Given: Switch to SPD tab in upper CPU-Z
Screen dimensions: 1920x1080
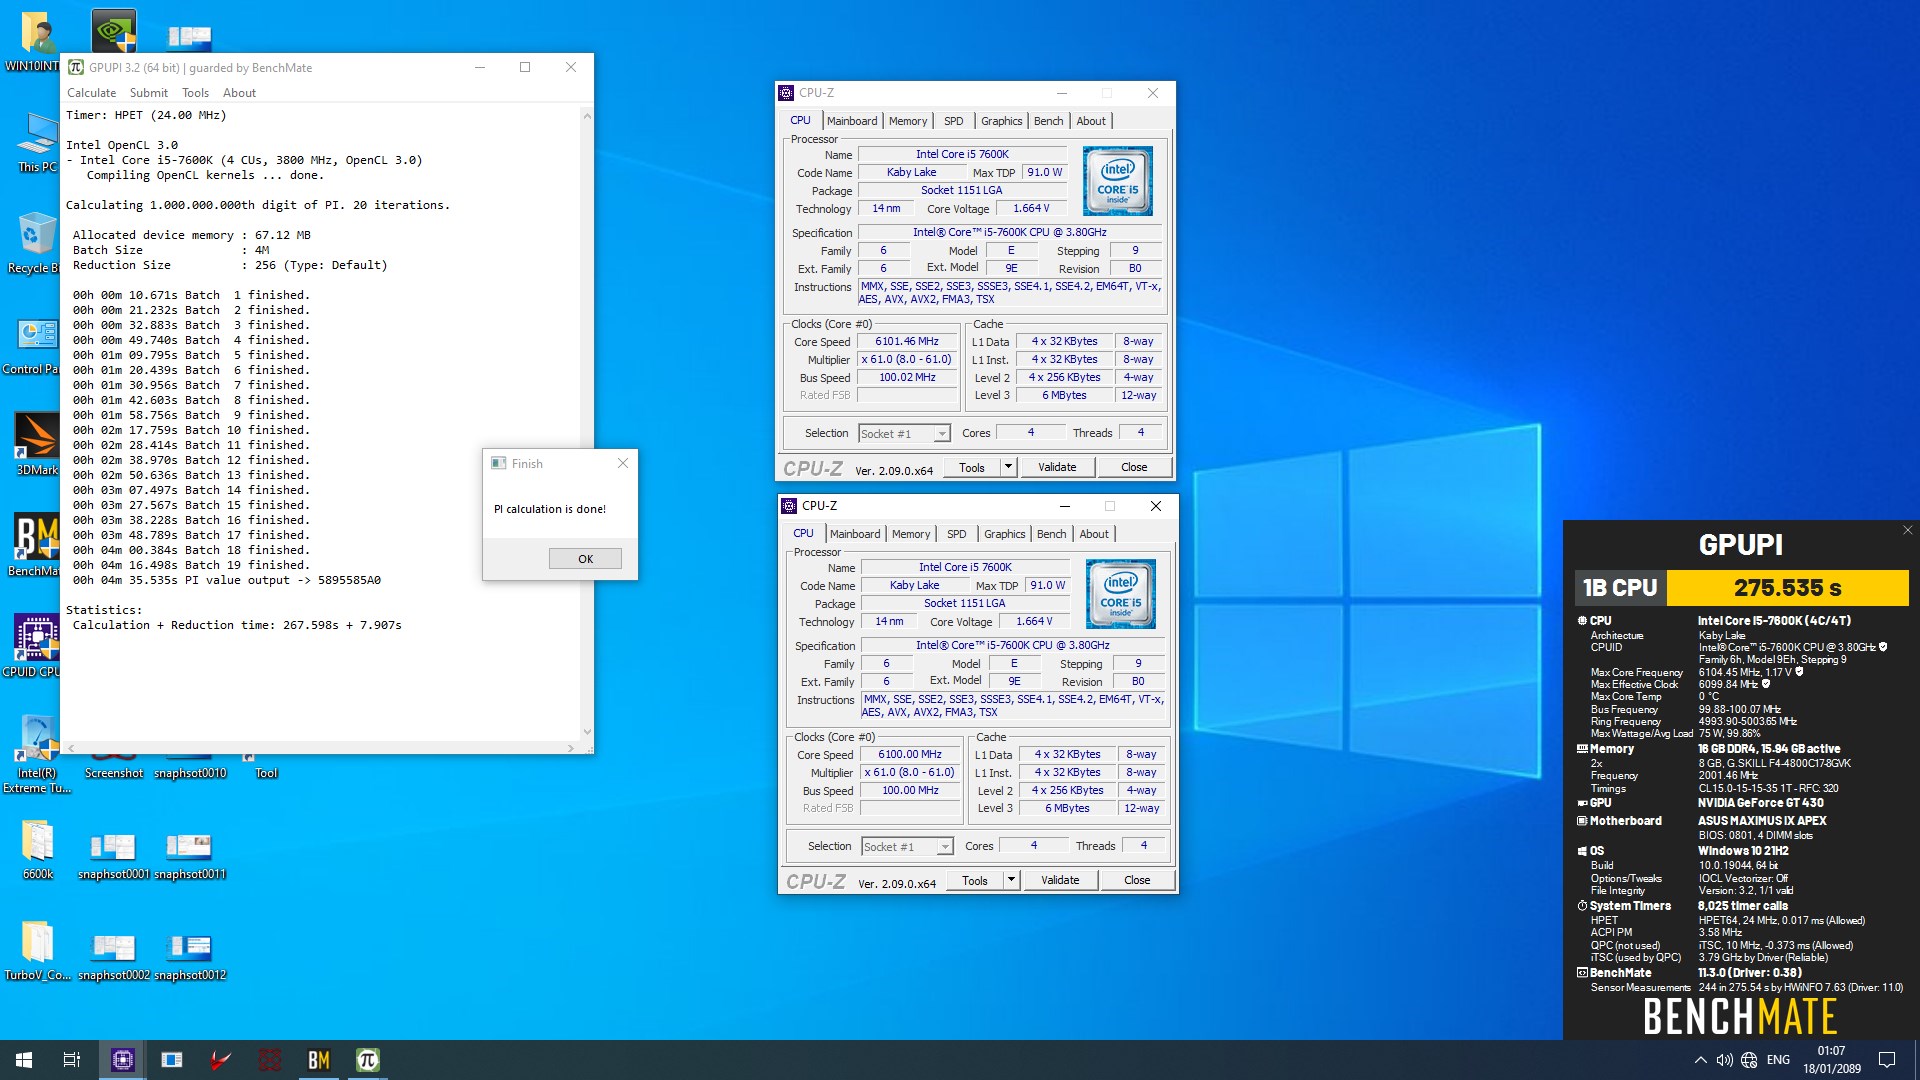Looking at the screenshot, I should (954, 121).
